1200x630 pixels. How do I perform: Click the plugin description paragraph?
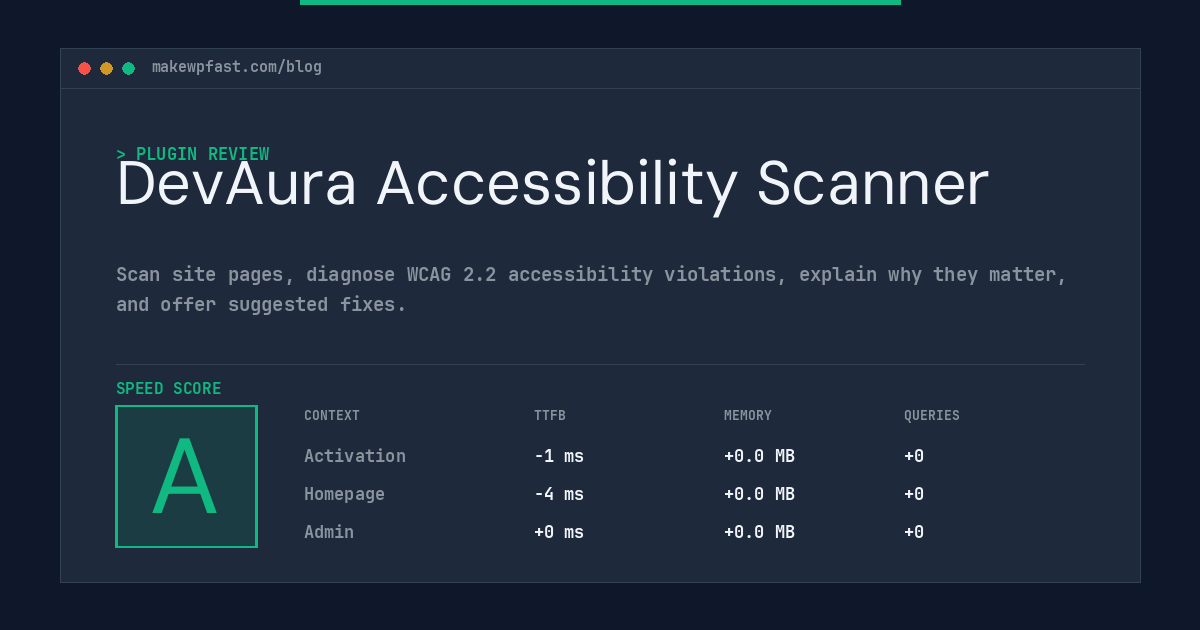tap(591, 289)
